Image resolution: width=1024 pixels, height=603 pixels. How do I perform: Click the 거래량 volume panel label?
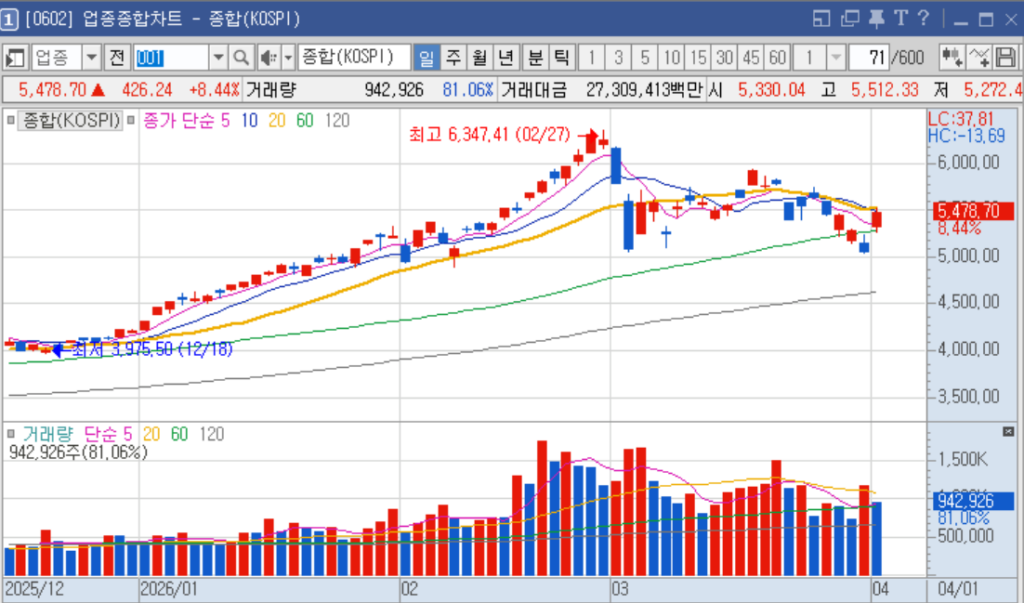click(x=47, y=434)
